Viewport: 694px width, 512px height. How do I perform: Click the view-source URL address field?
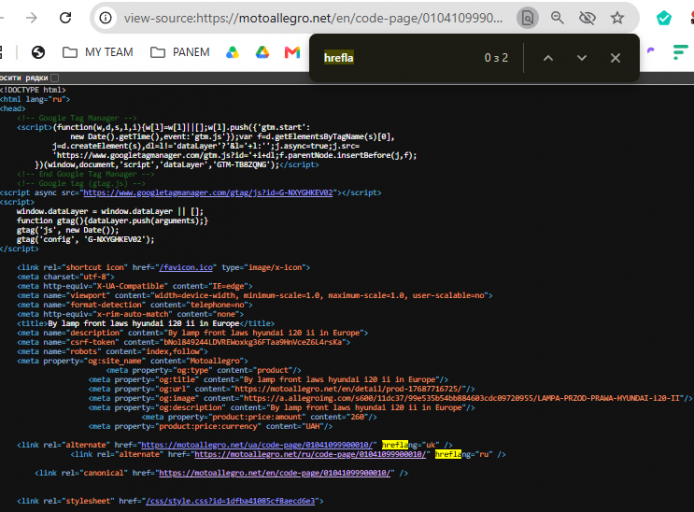(x=313, y=18)
